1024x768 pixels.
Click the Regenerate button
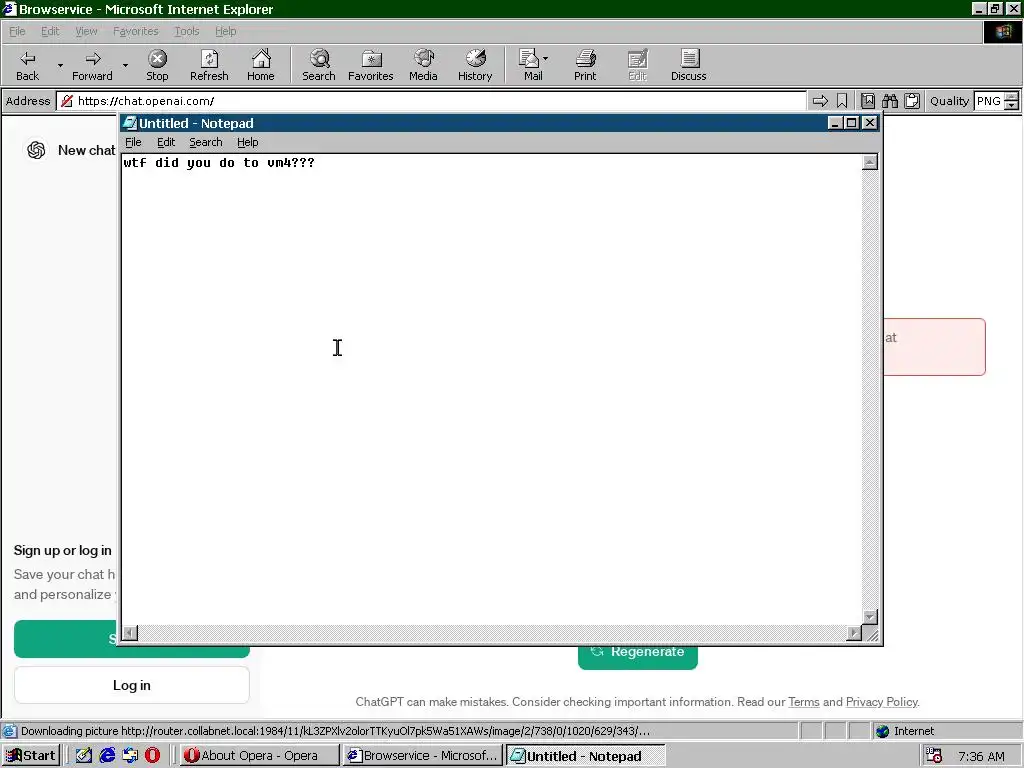coord(637,655)
